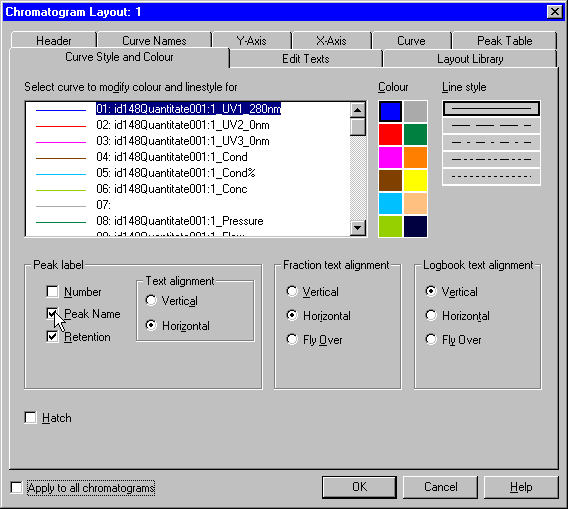Enable the Hatch checkbox

point(30,417)
